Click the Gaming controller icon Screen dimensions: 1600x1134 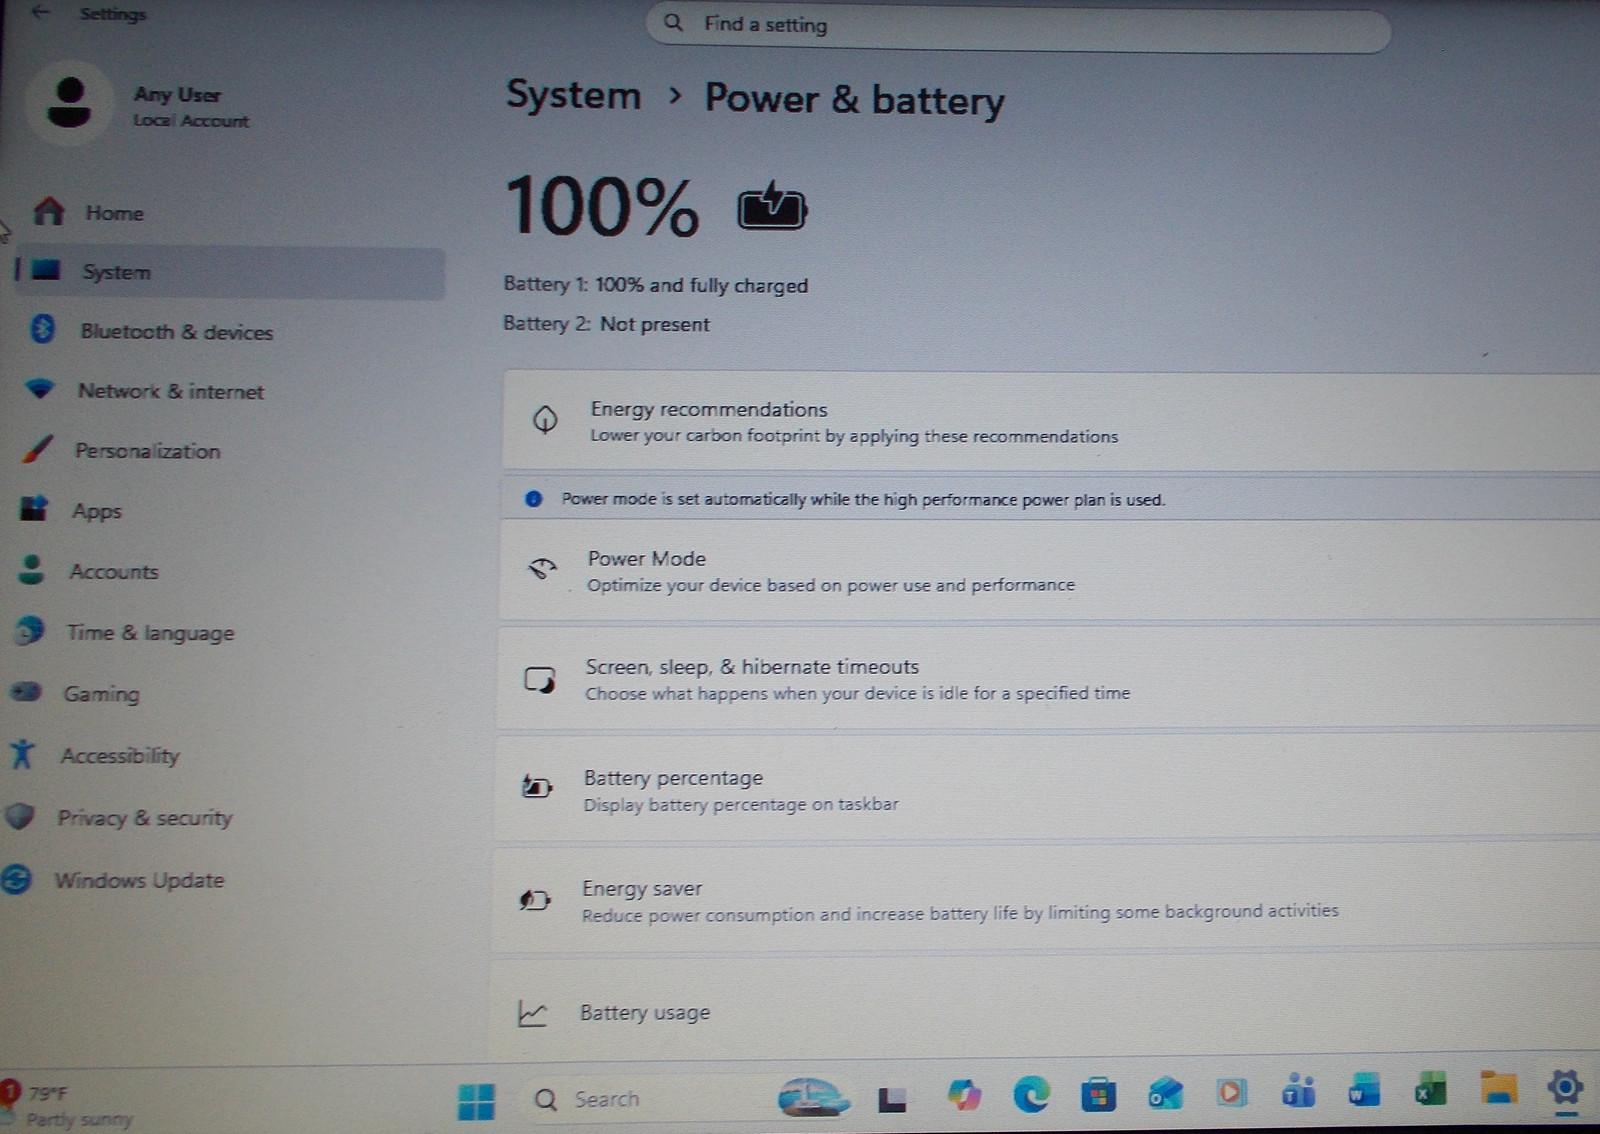tap(25, 691)
